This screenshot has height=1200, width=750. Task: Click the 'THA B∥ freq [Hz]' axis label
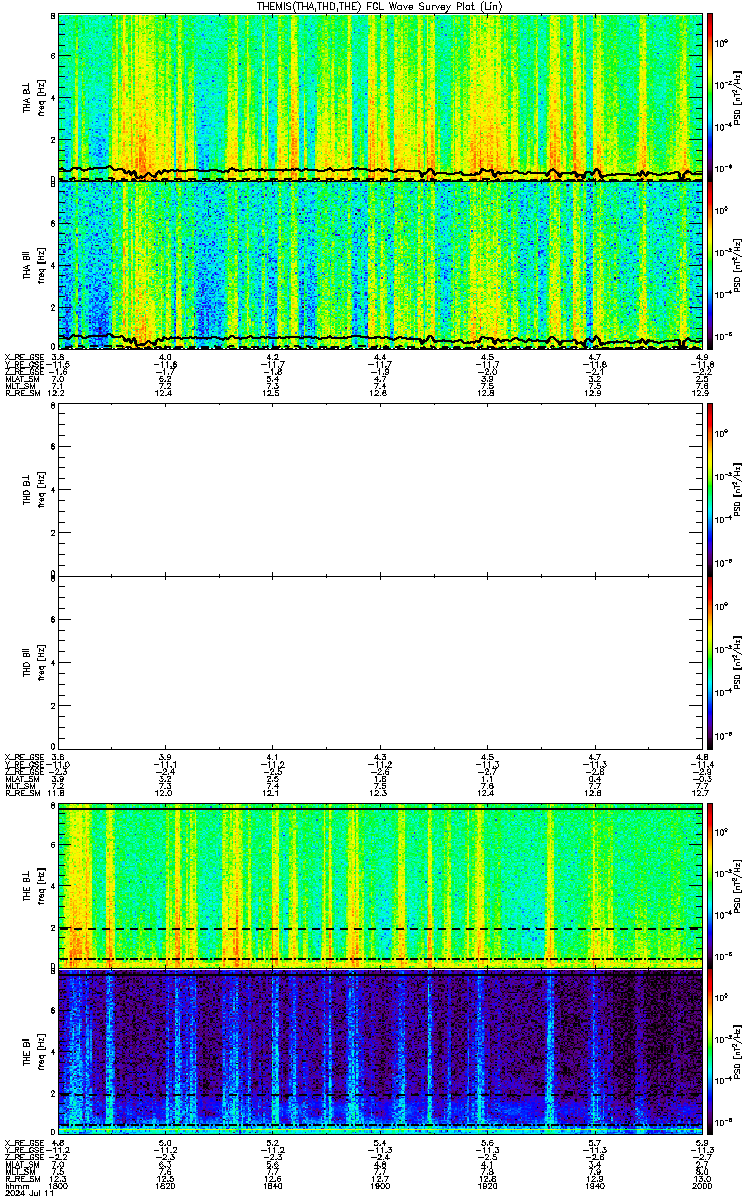click(x=34, y=265)
